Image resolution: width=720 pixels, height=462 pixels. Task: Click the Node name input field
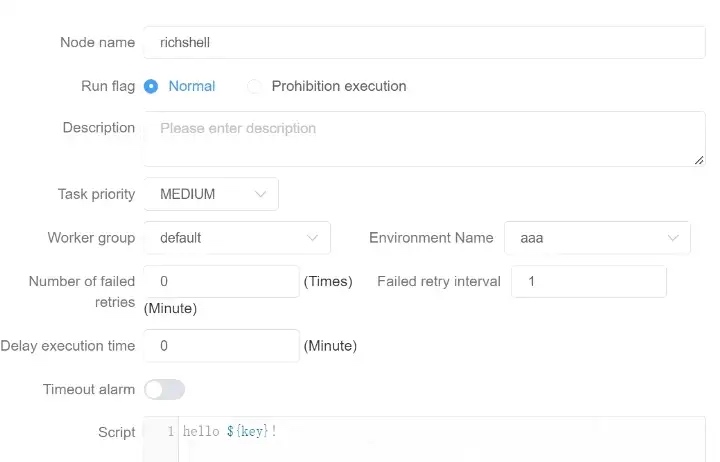click(425, 43)
